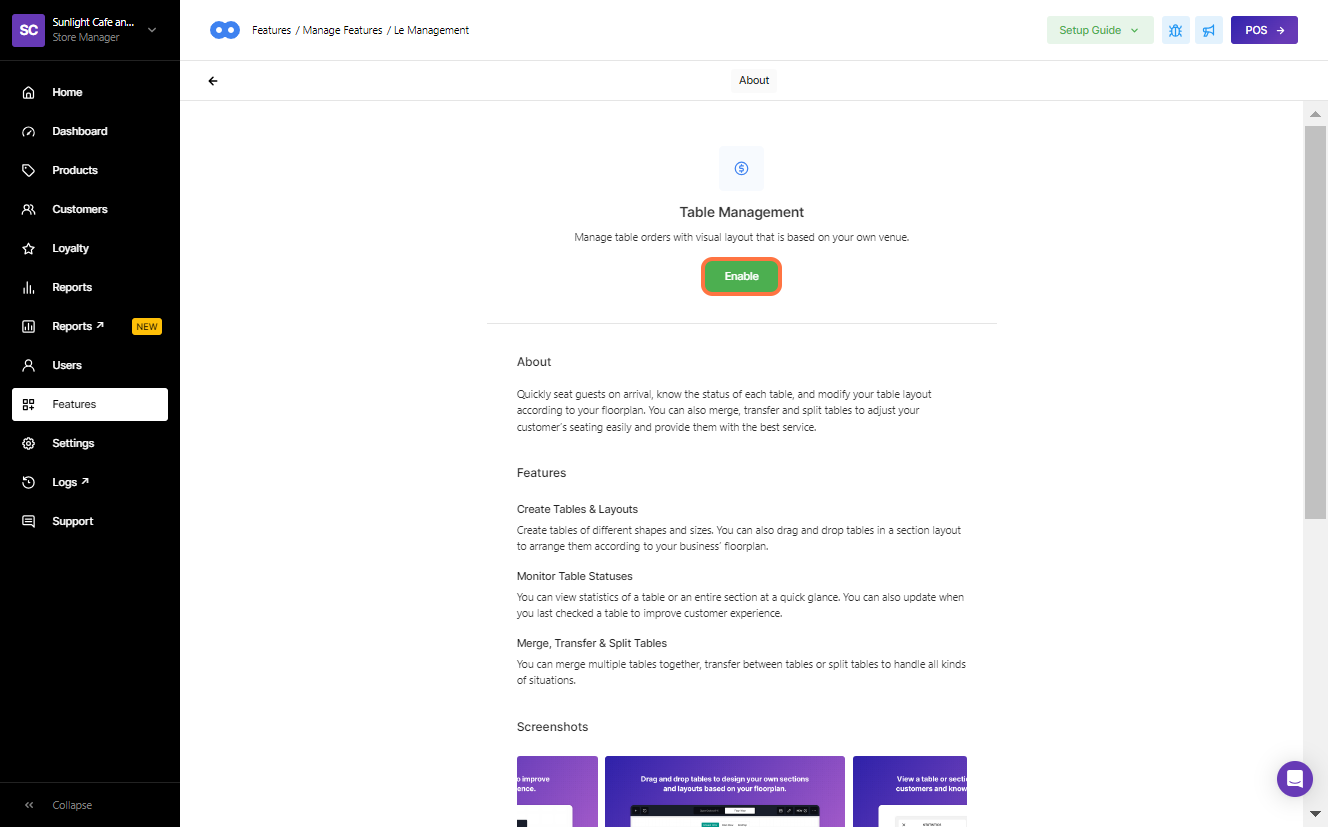This screenshot has width=1328, height=827.
Task: Open the announcements megaphone icon
Action: [1209, 30]
